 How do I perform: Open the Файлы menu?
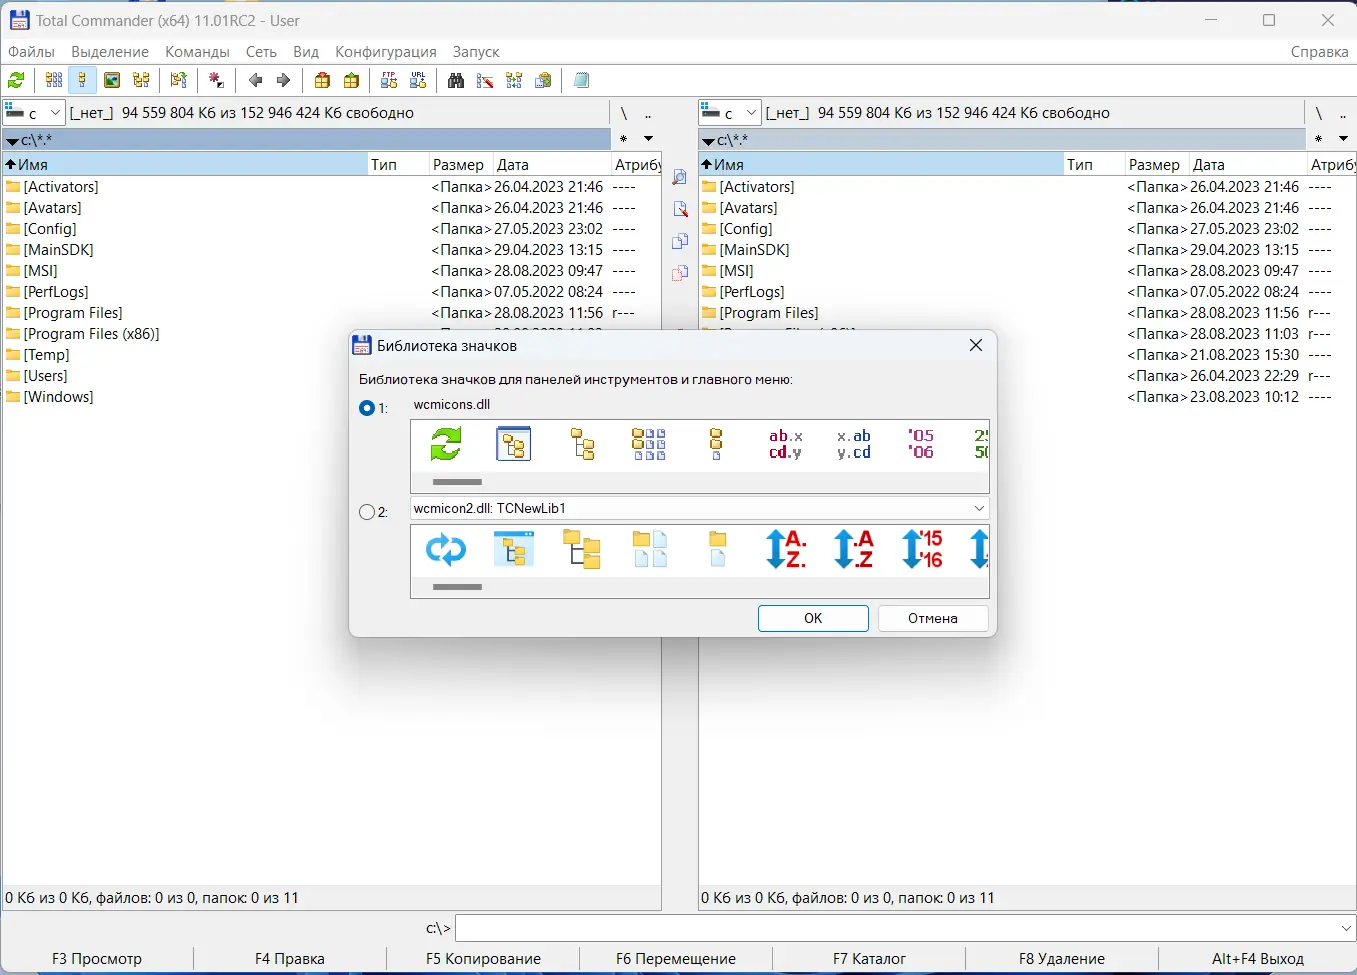pos(31,52)
